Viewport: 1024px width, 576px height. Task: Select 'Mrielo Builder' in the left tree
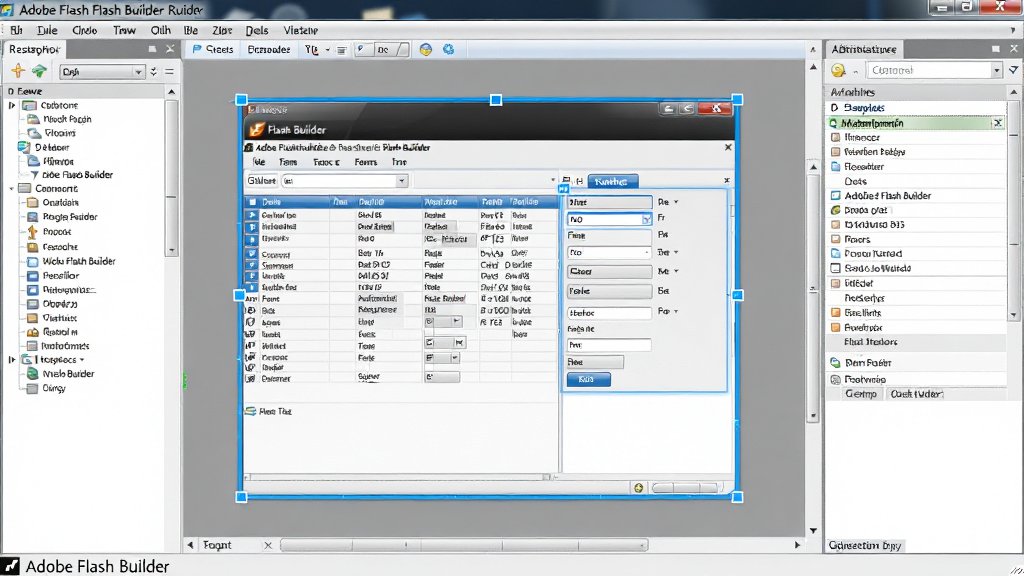(x=68, y=374)
